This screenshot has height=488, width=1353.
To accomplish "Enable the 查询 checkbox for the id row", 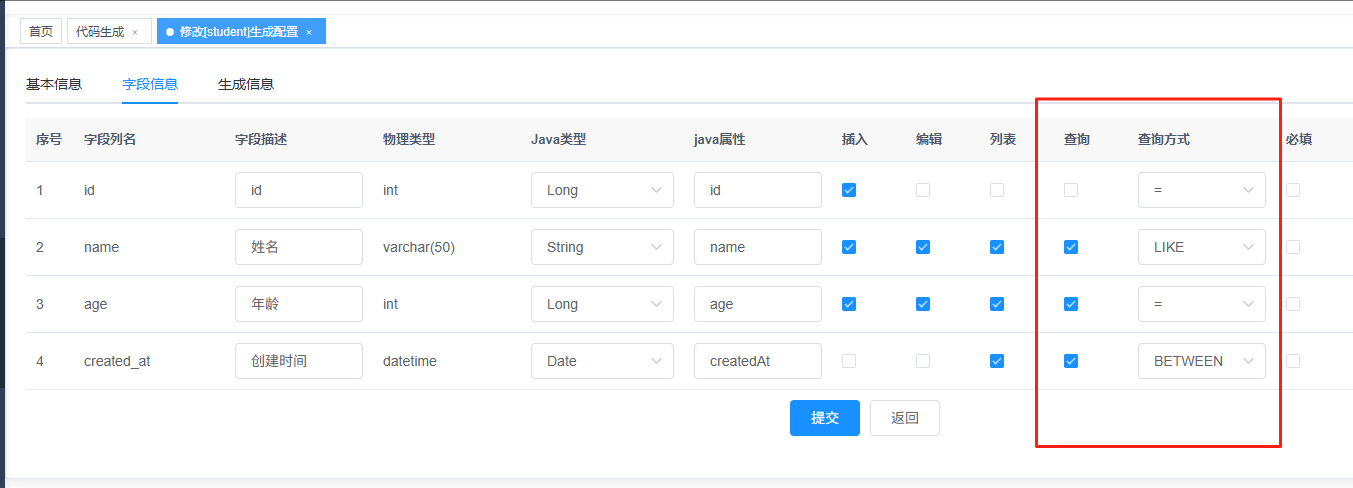I will pos(1071,190).
